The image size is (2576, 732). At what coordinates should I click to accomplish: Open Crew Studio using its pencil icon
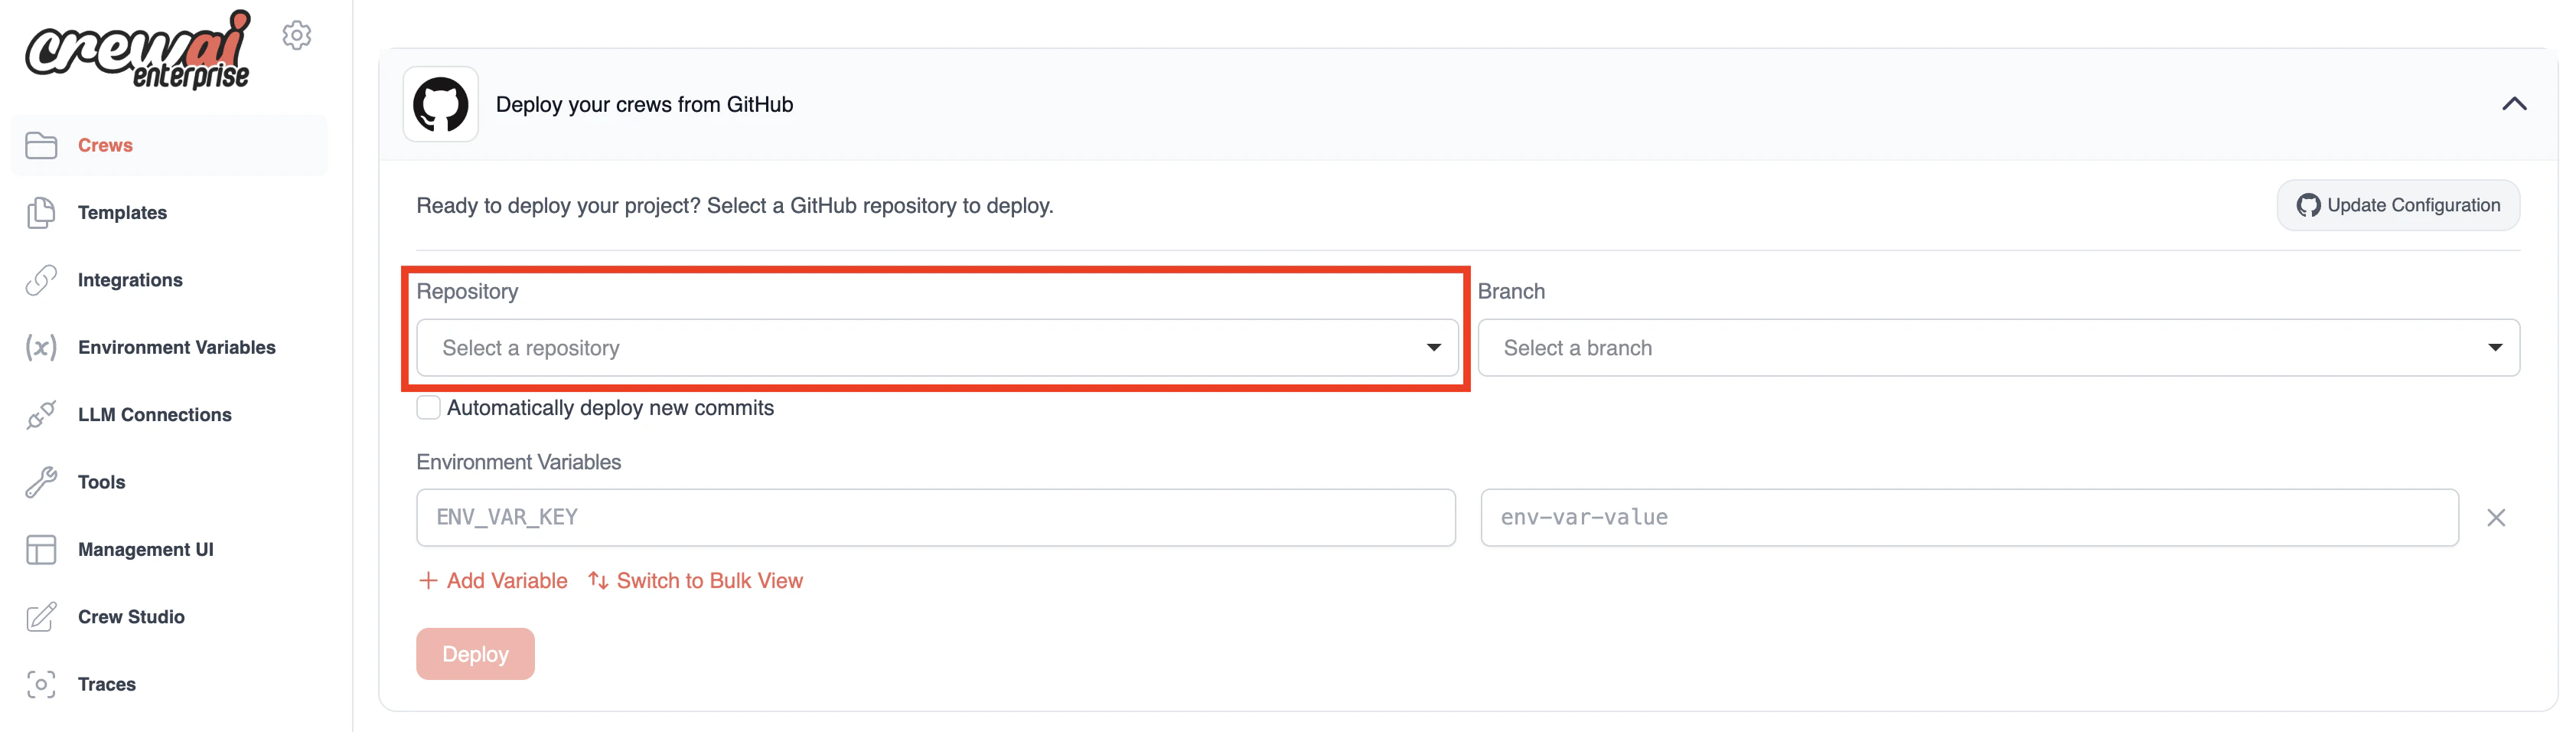pyautogui.click(x=41, y=616)
